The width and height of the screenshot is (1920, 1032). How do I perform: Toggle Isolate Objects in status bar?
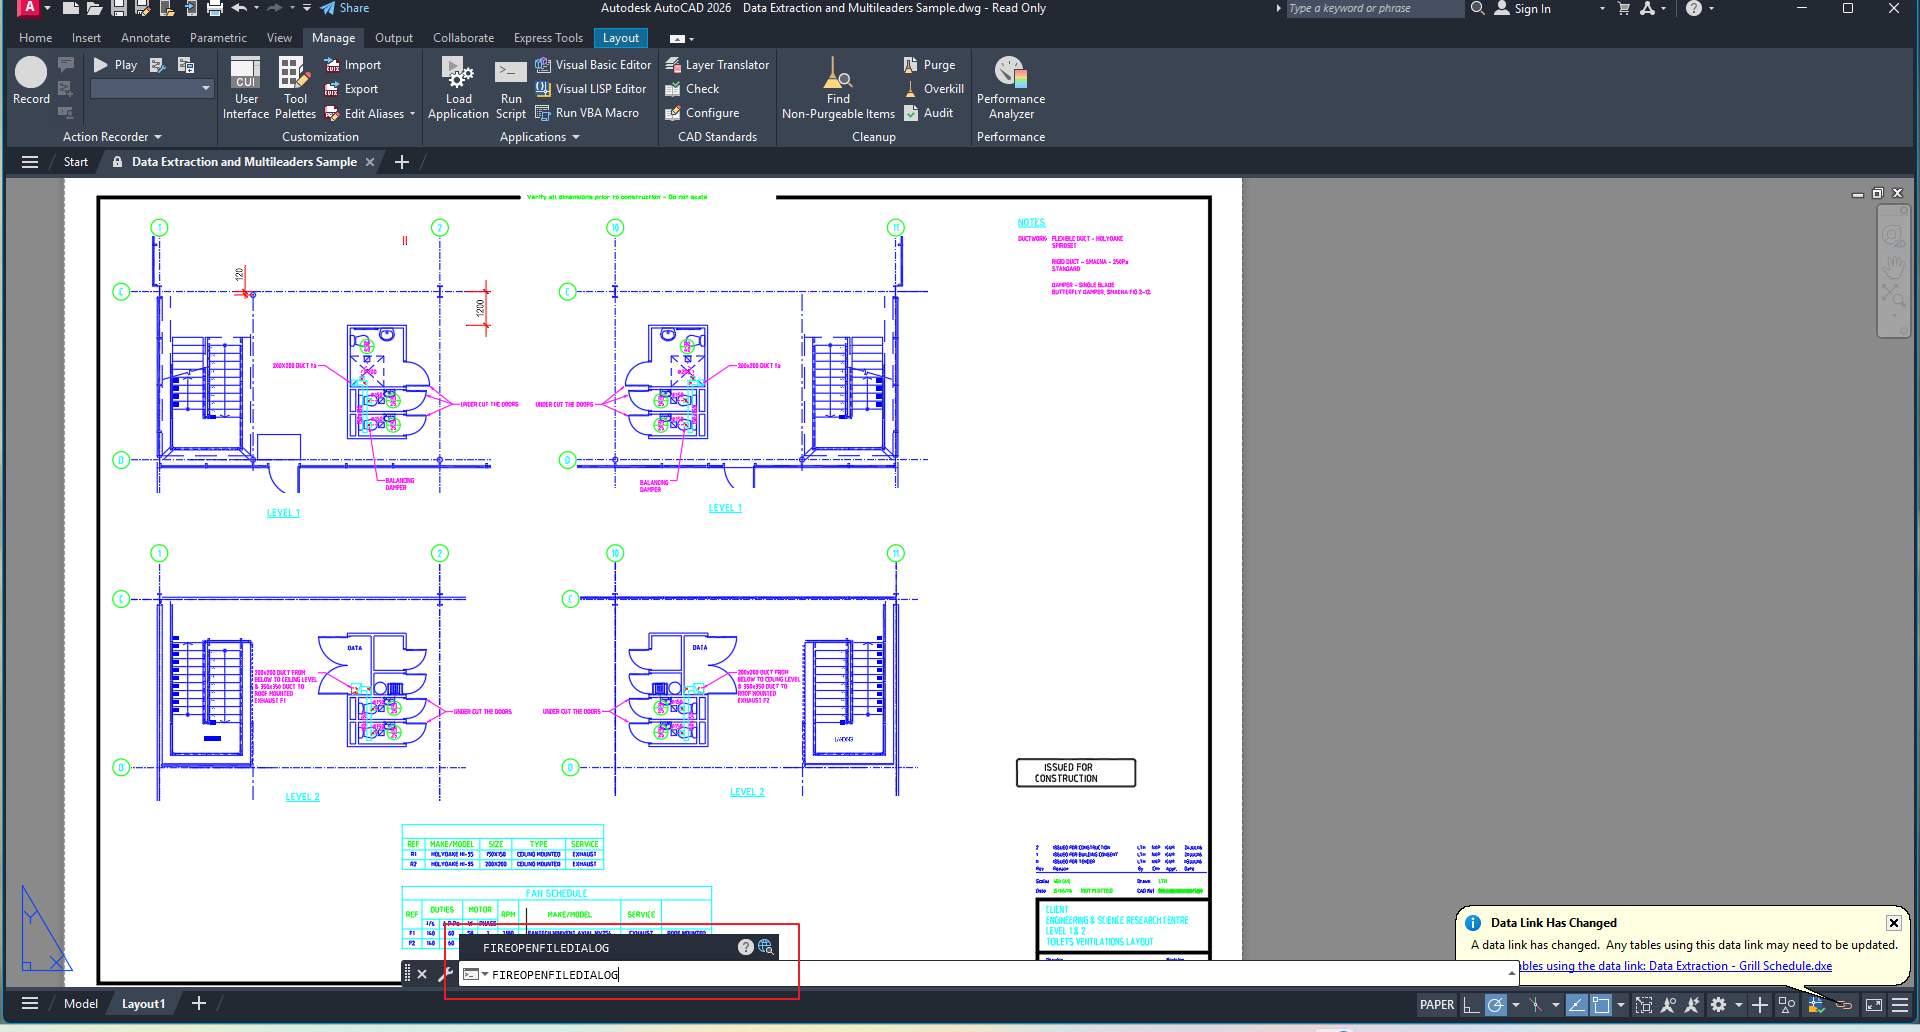click(1787, 1005)
